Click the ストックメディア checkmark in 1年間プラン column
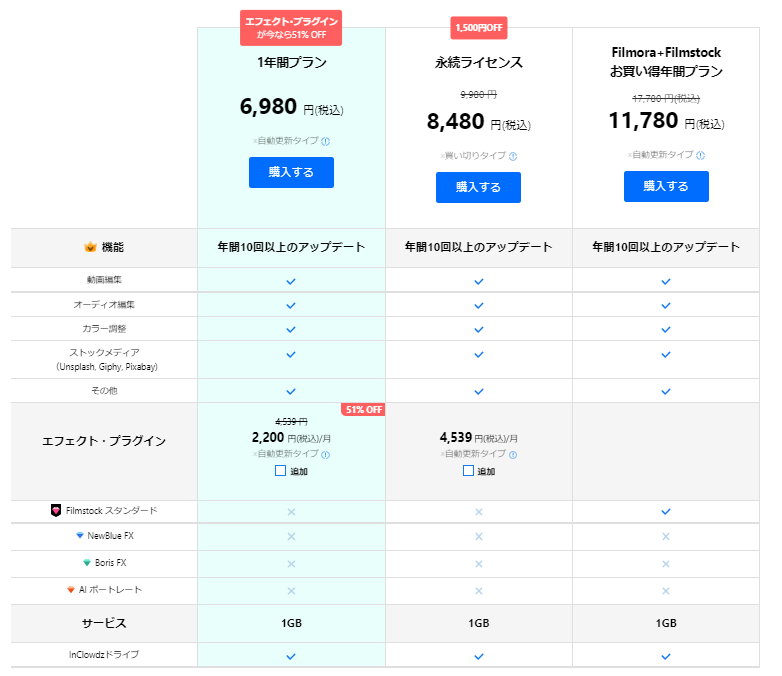Image resolution: width=782 pixels, height=676 pixels. pos(291,355)
